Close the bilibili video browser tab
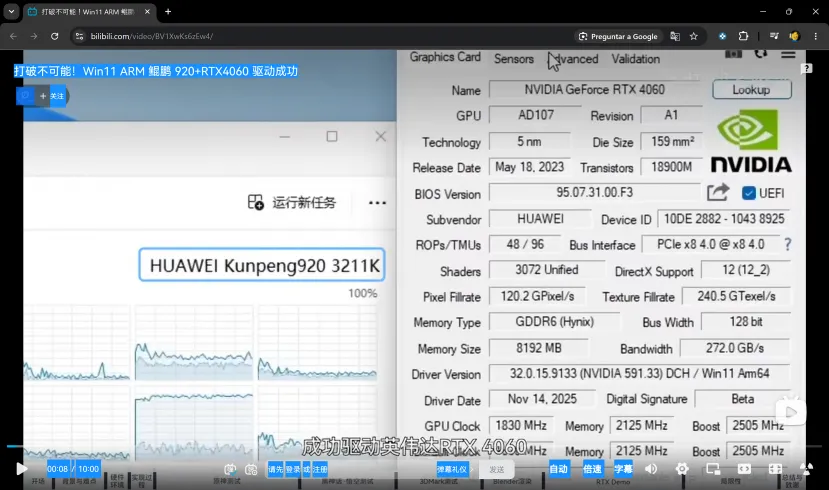 148,12
